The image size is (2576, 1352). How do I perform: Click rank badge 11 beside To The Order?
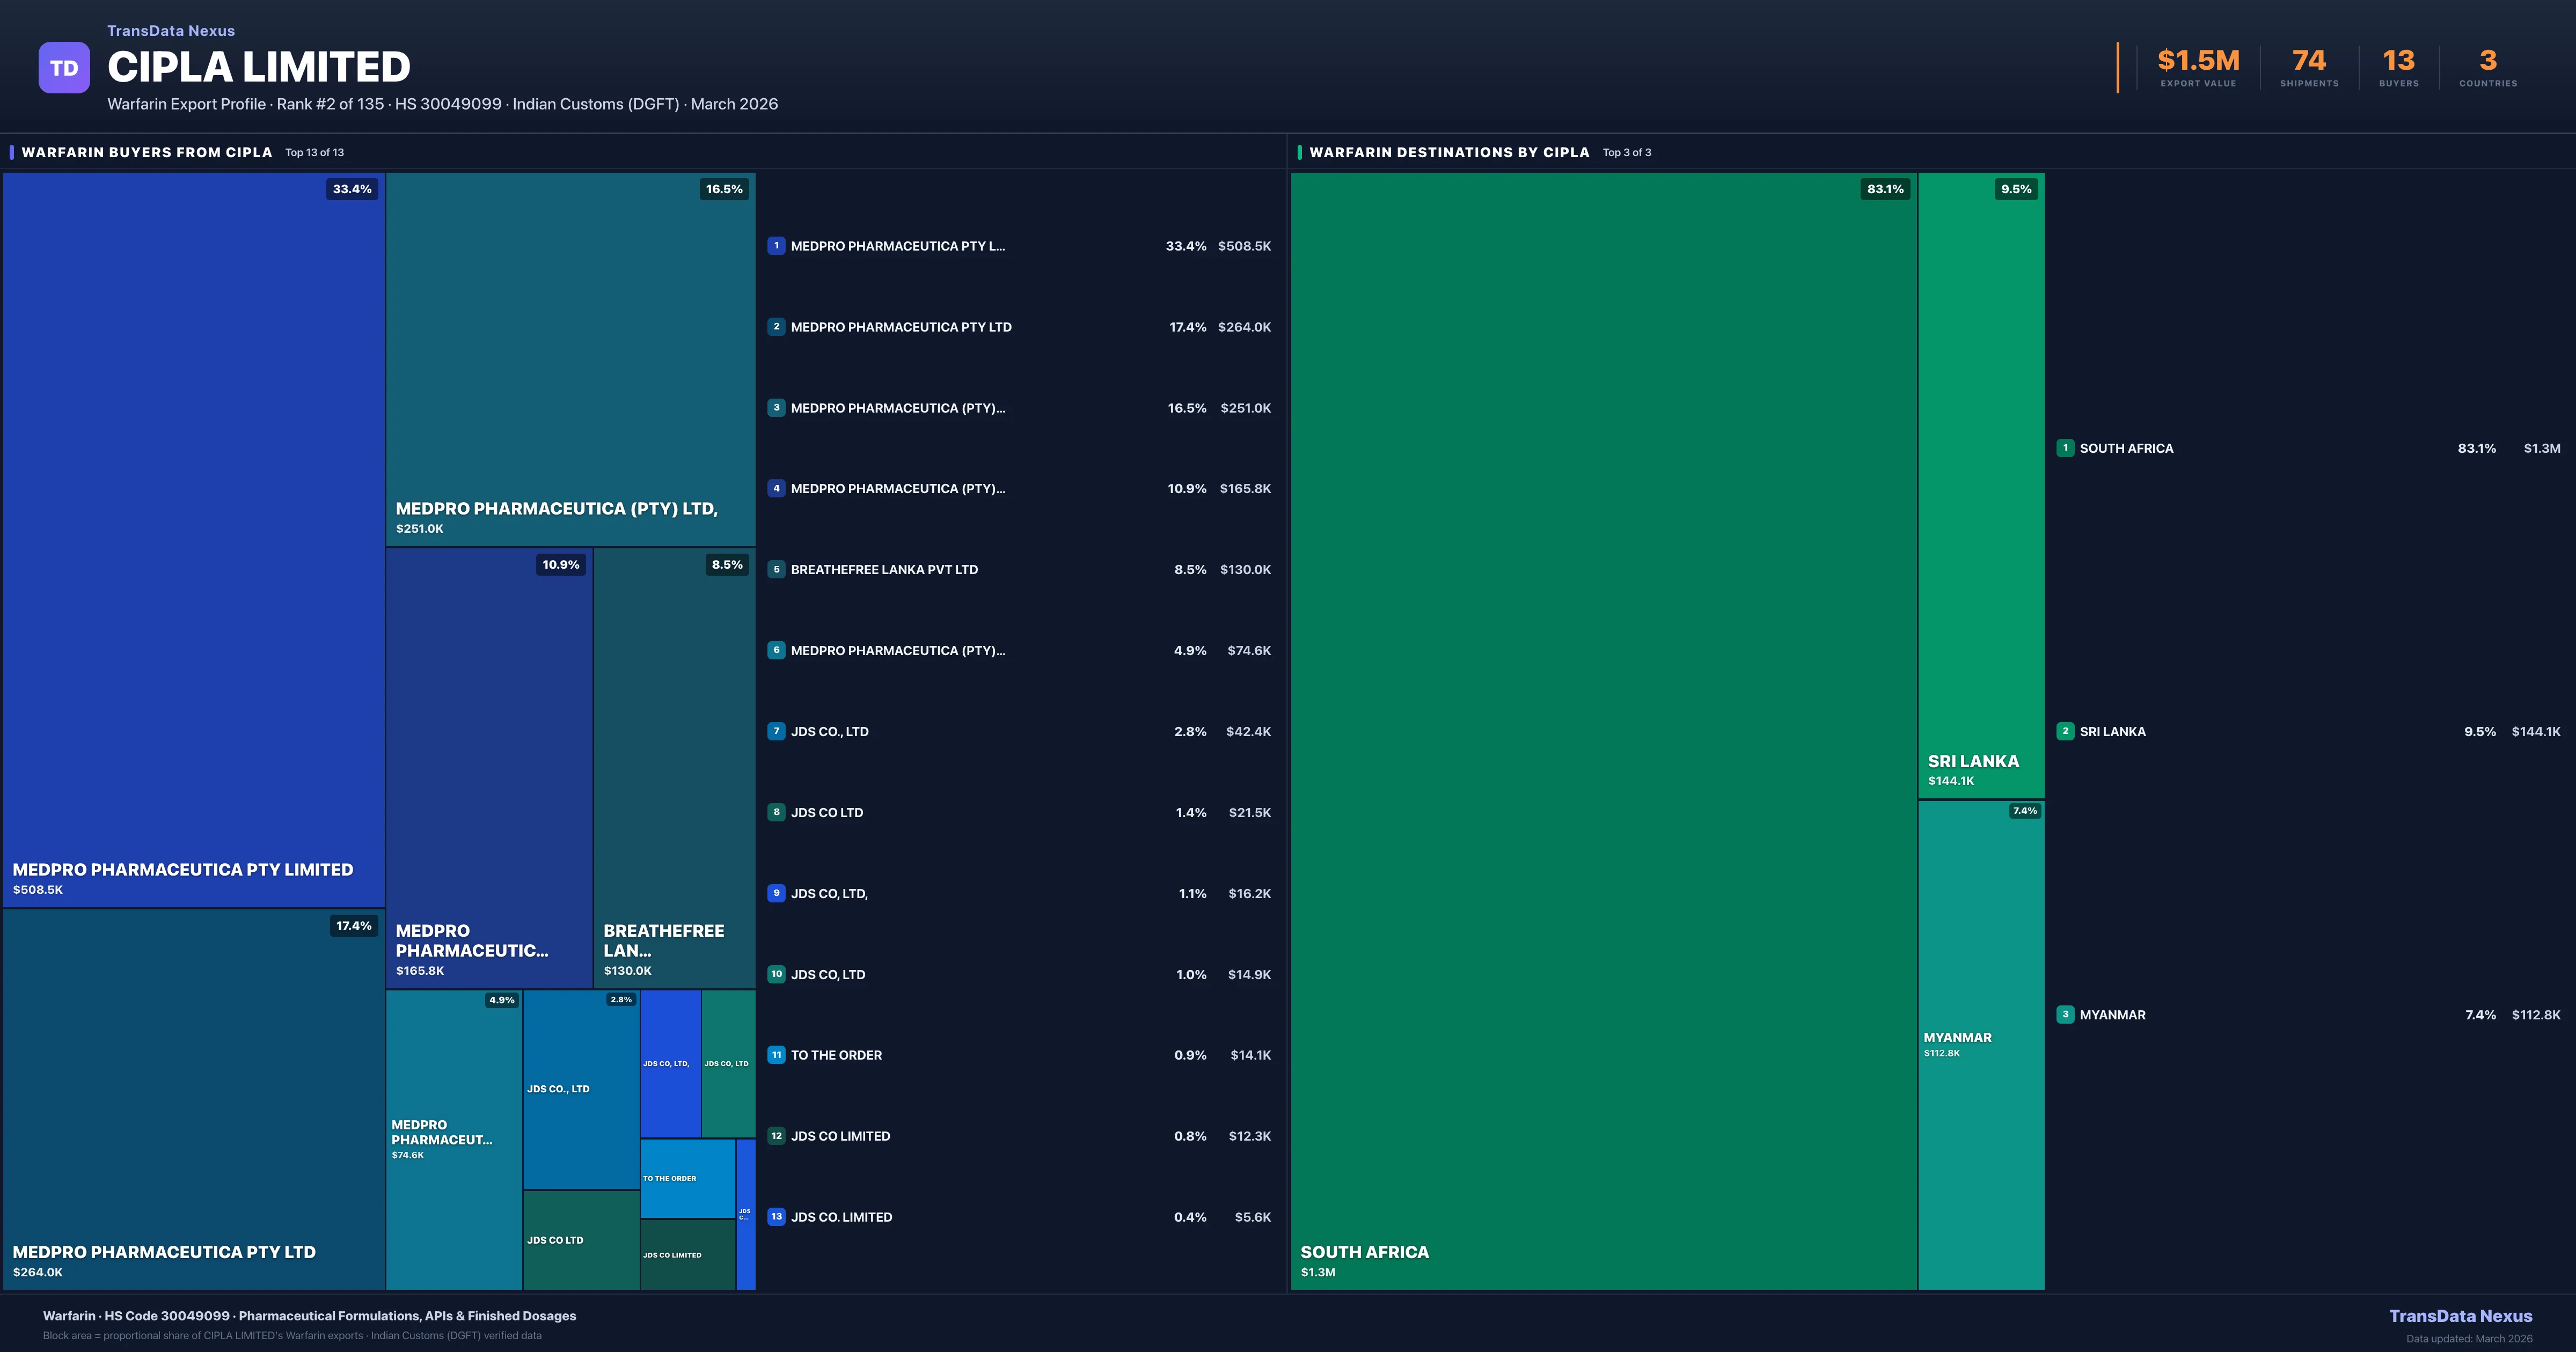coord(776,1055)
